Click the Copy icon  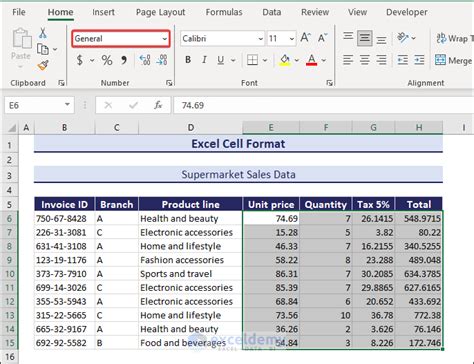pos(43,49)
